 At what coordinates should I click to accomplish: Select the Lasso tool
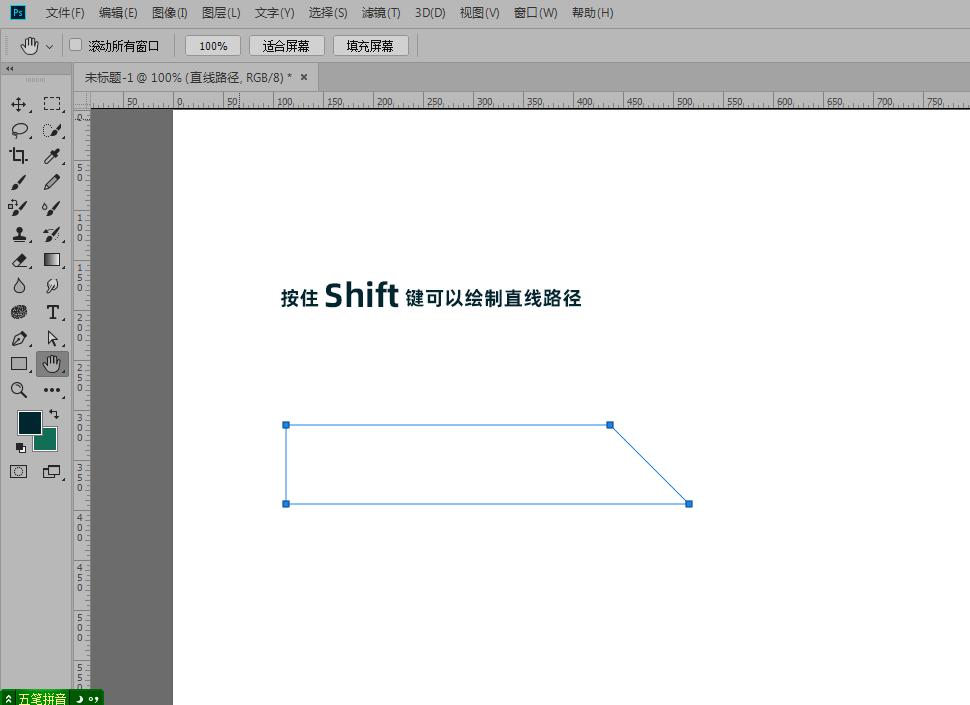coord(19,130)
